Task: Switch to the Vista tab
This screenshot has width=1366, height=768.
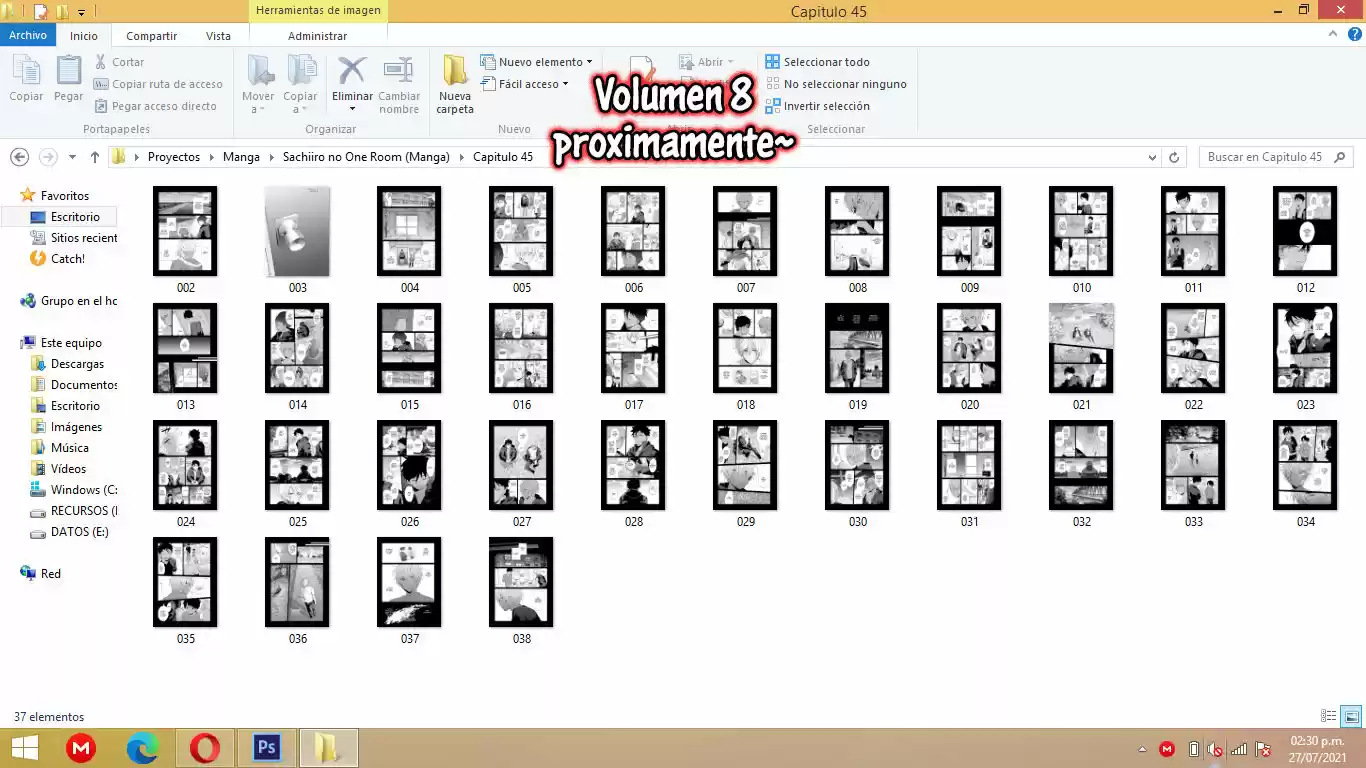Action: (x=218, y=36)
